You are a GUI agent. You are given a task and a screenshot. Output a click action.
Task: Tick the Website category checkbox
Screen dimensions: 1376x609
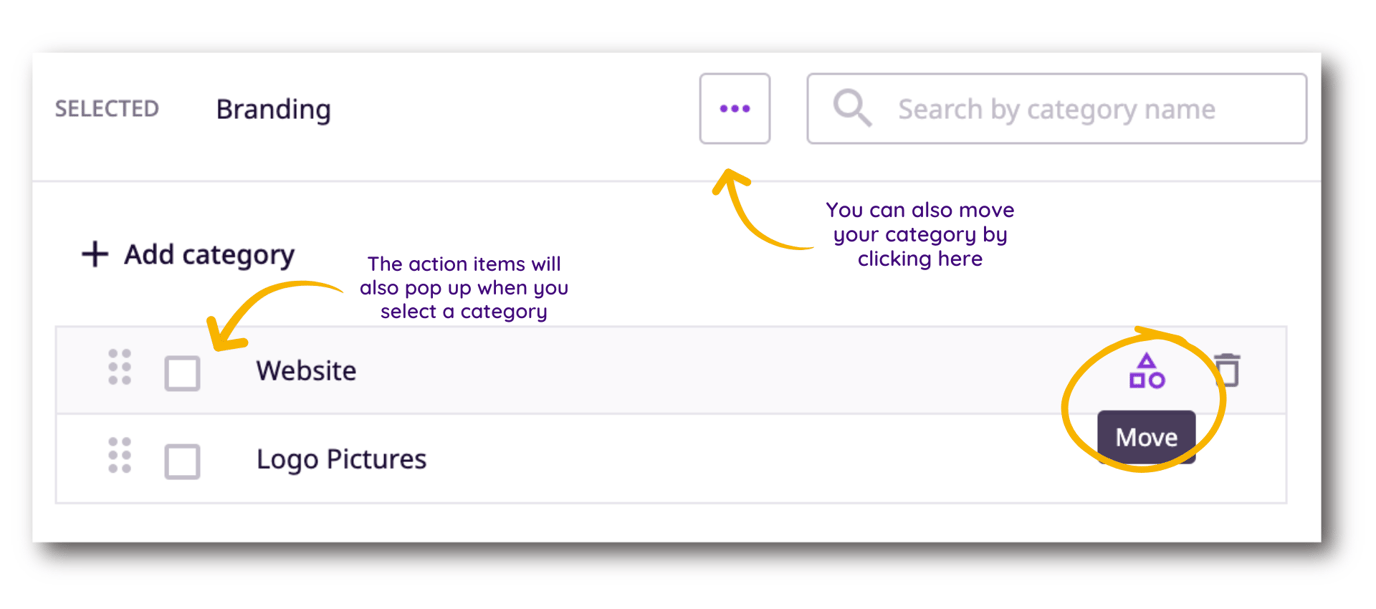pyautogui.click(x=182, y=373)
